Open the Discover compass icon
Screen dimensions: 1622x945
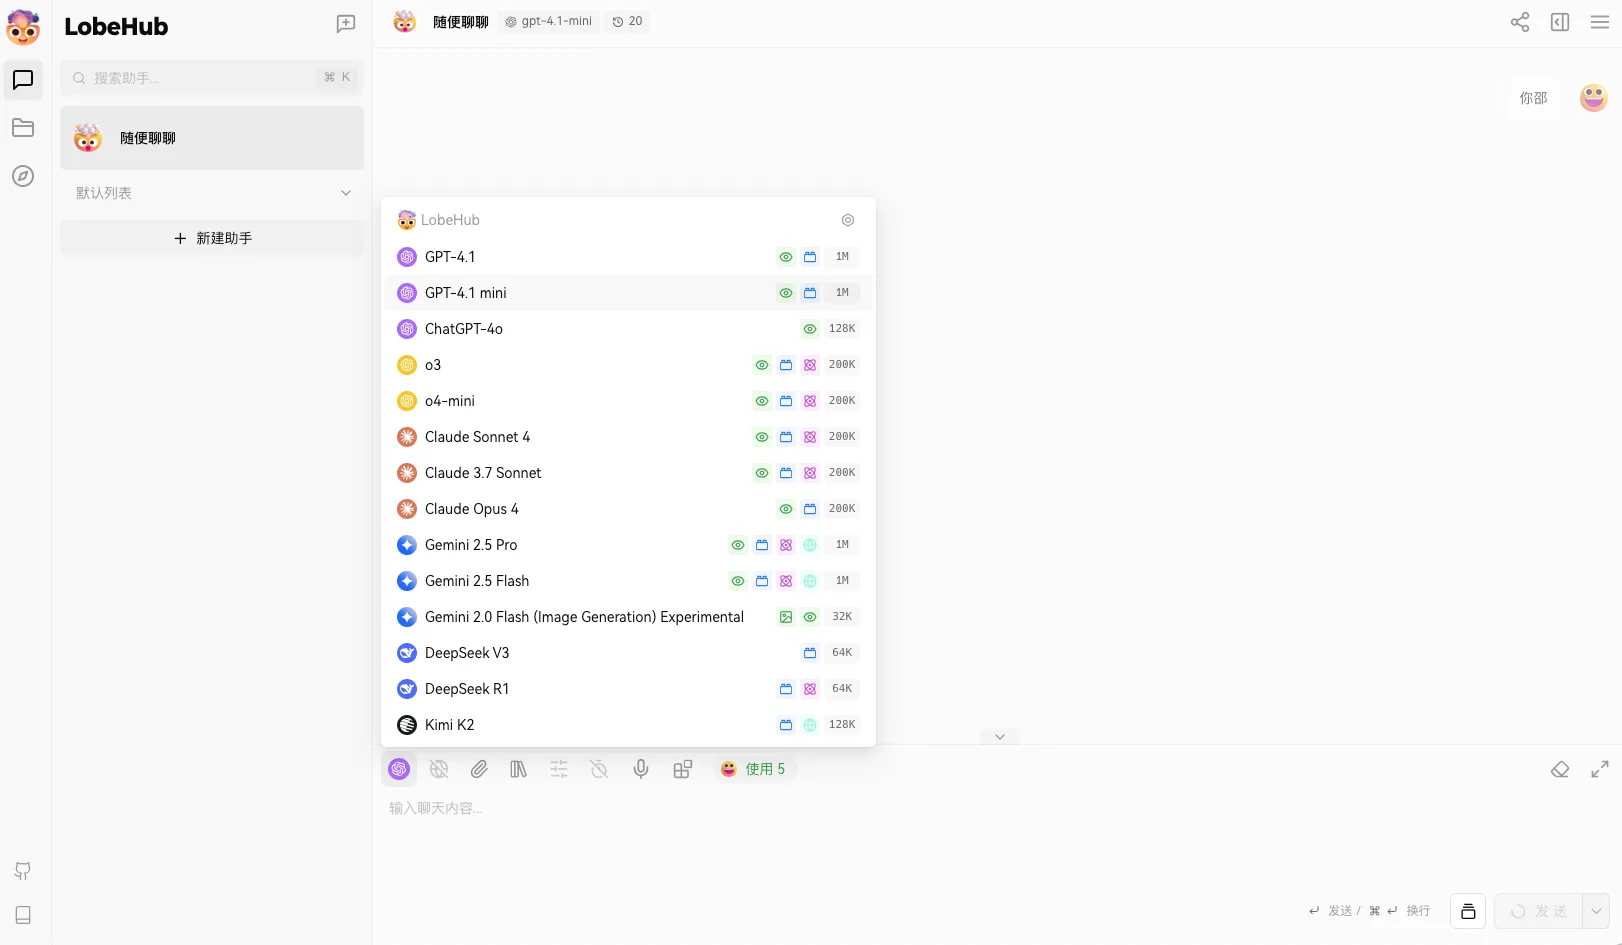23,176
